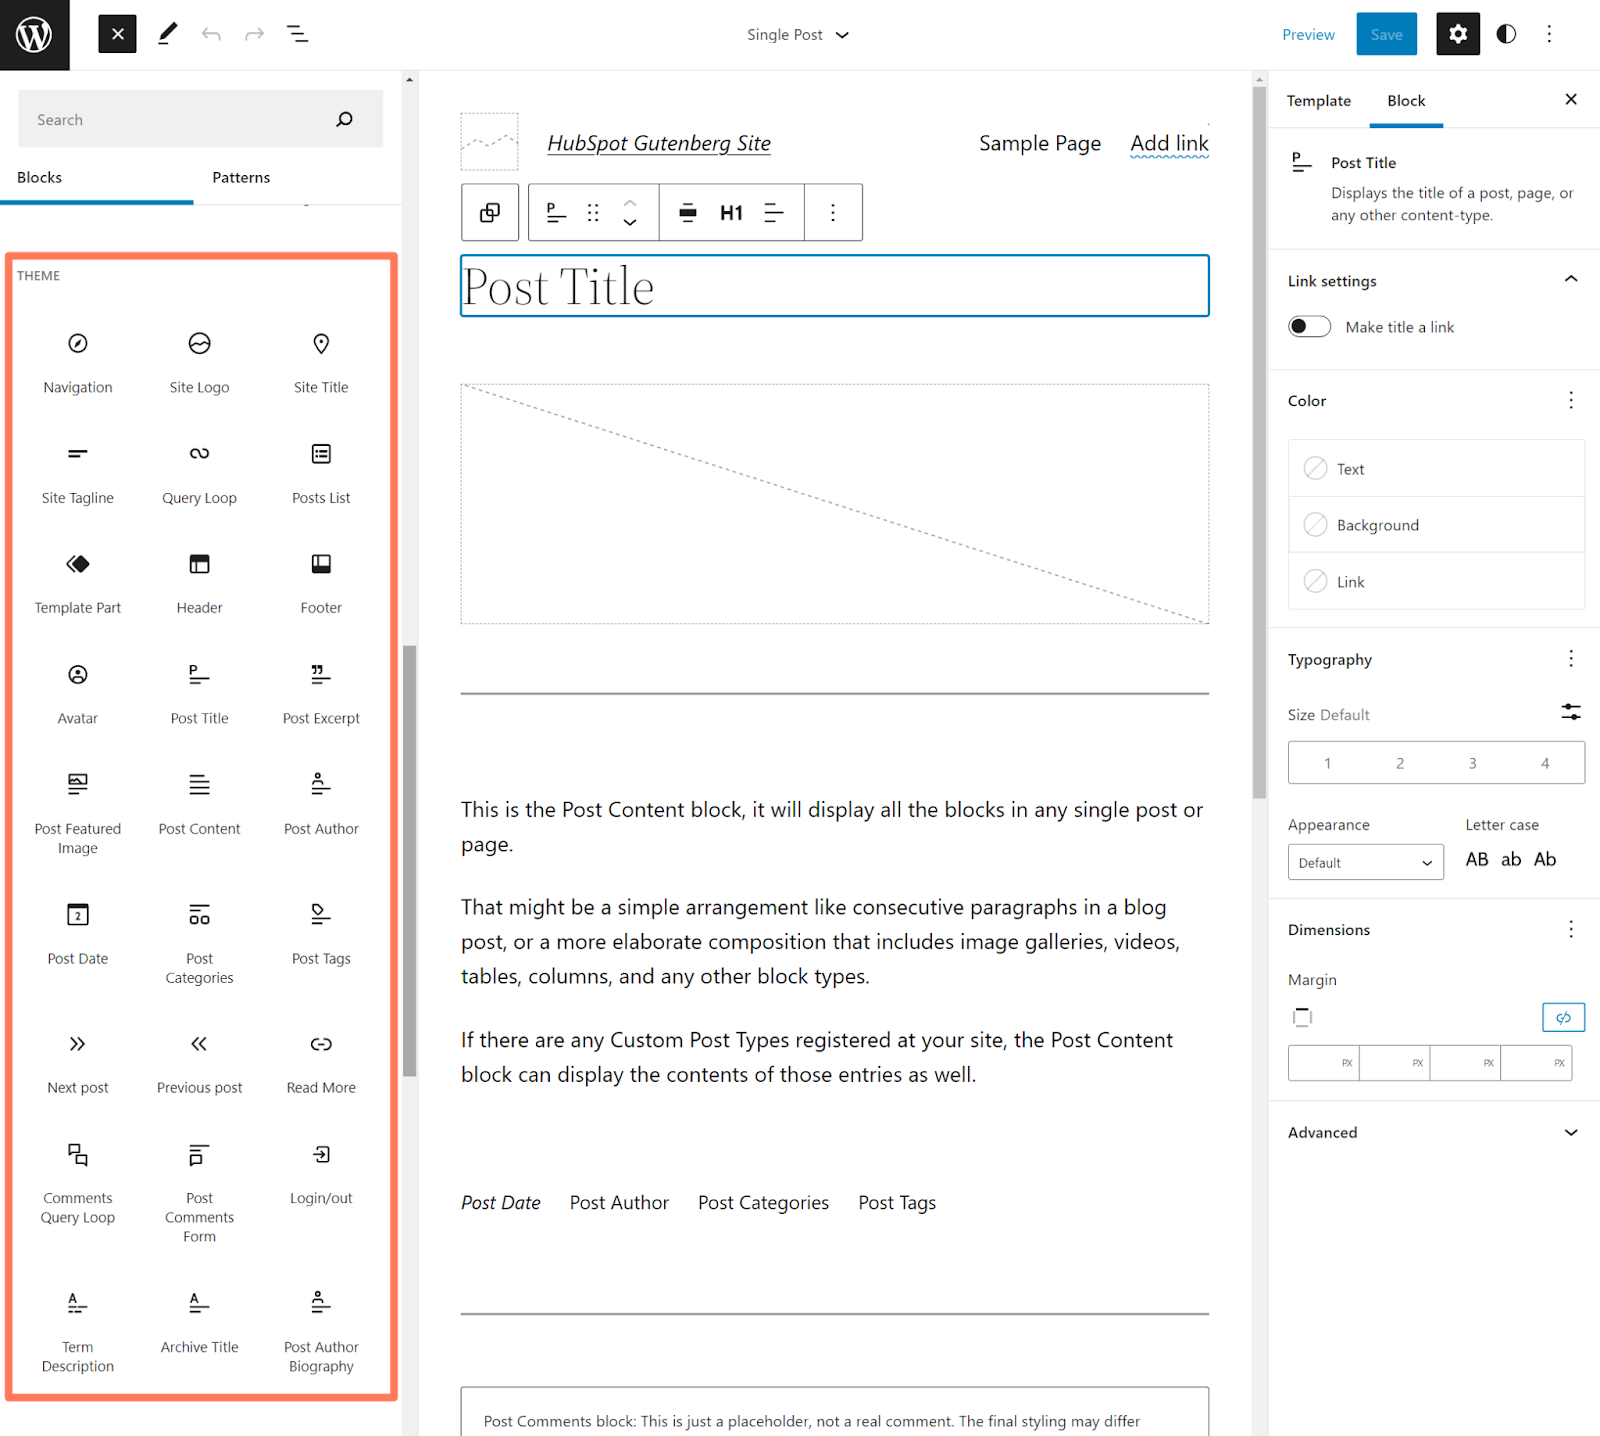Undo the last change

coord(211,33)
